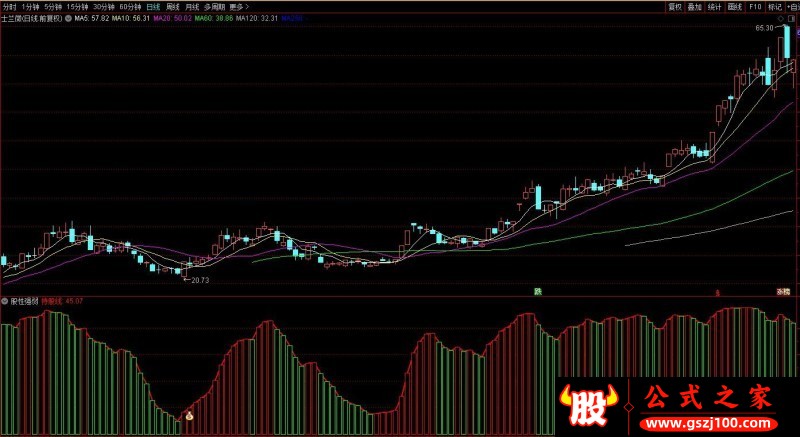
Task: Open the 统计 statistics button
Action: tap(715, 7)
